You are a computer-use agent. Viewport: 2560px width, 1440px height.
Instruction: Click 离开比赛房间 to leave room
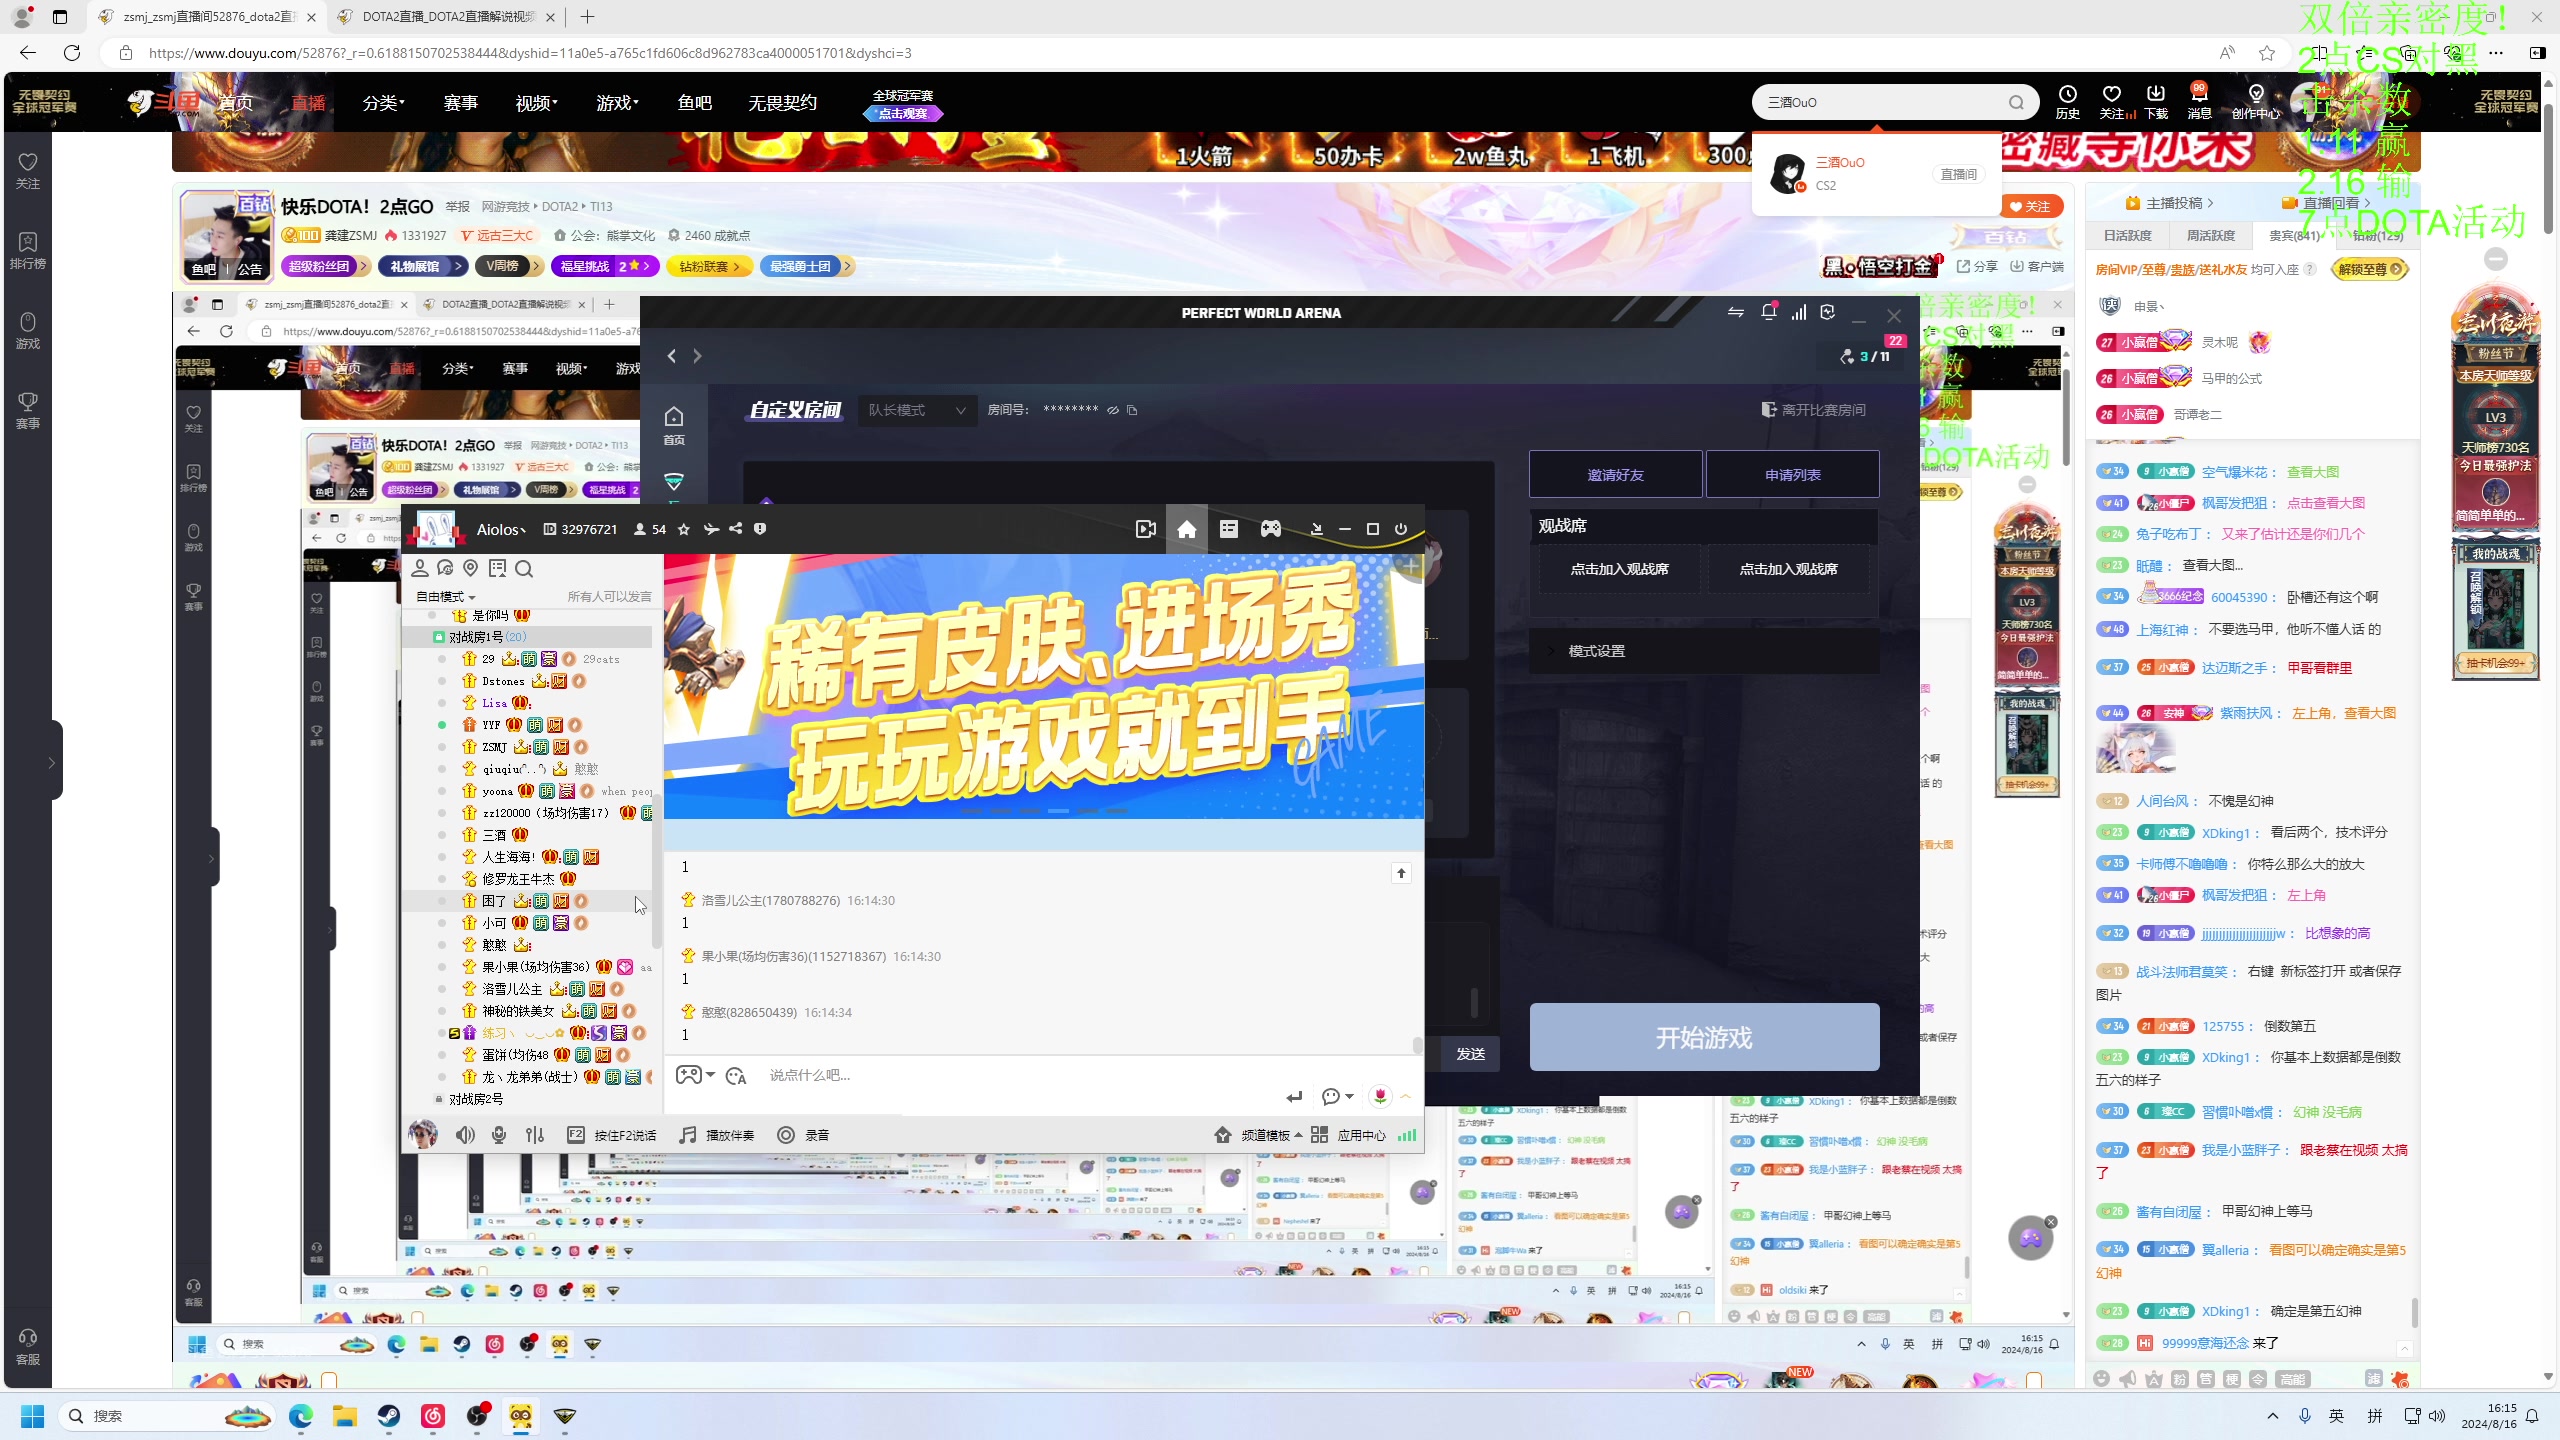pyautogui.click(x=1813, y=410)
